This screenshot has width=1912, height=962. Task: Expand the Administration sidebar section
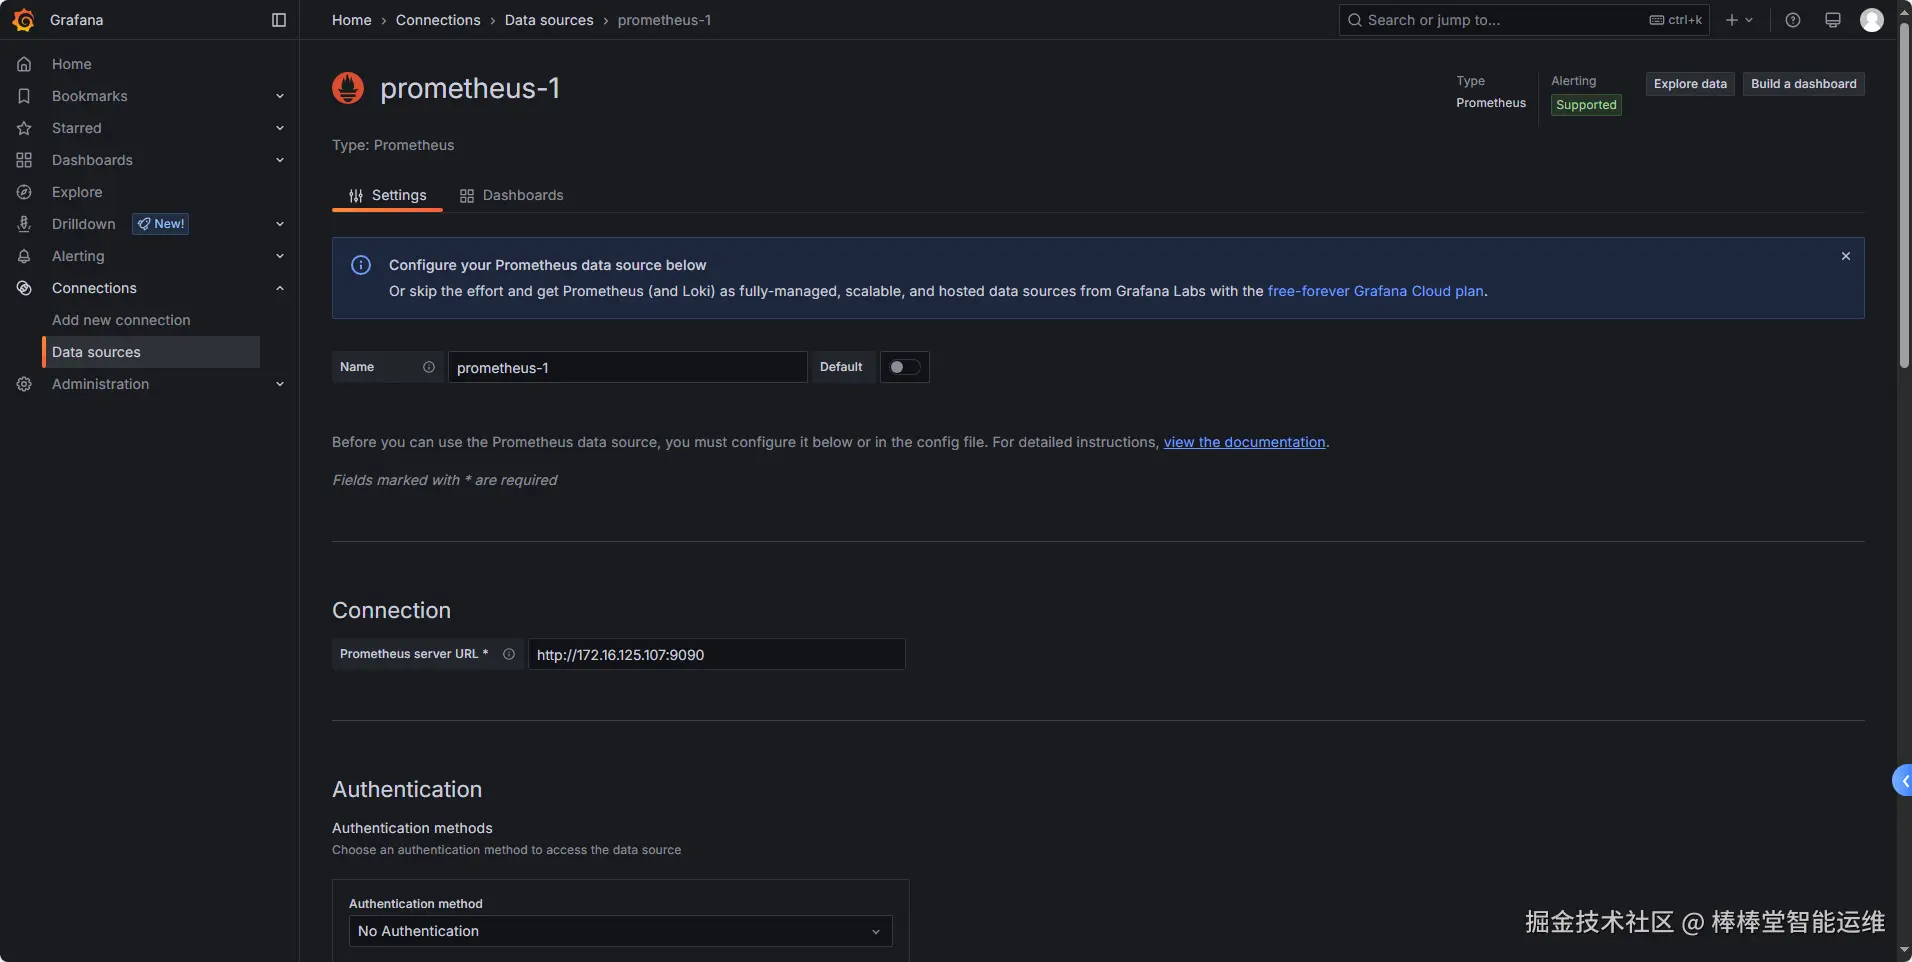click(x=280, y=384)
